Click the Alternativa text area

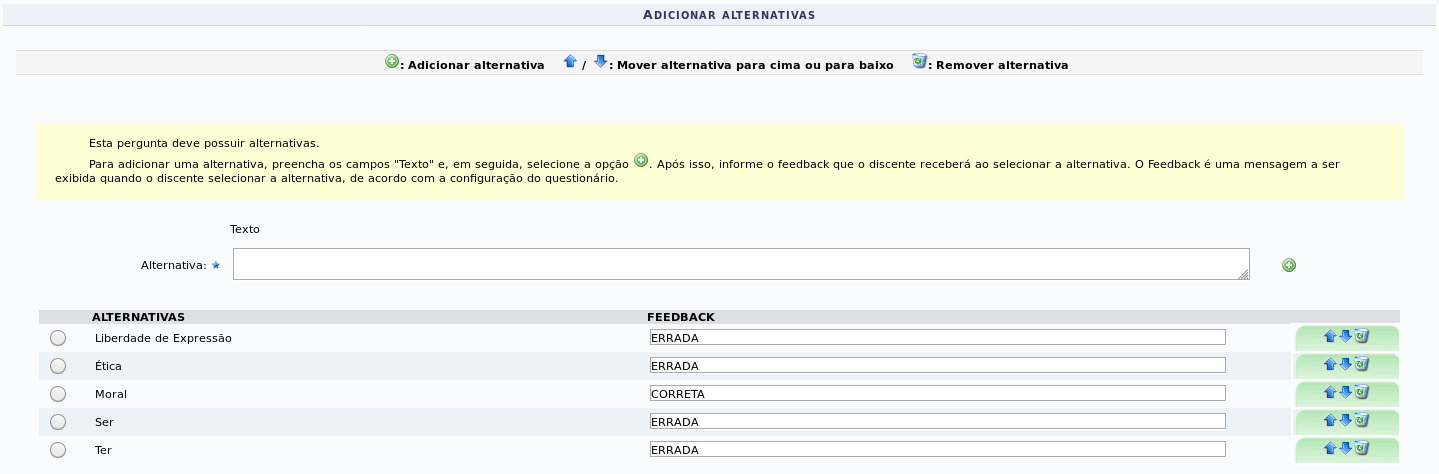pos(740,264)
